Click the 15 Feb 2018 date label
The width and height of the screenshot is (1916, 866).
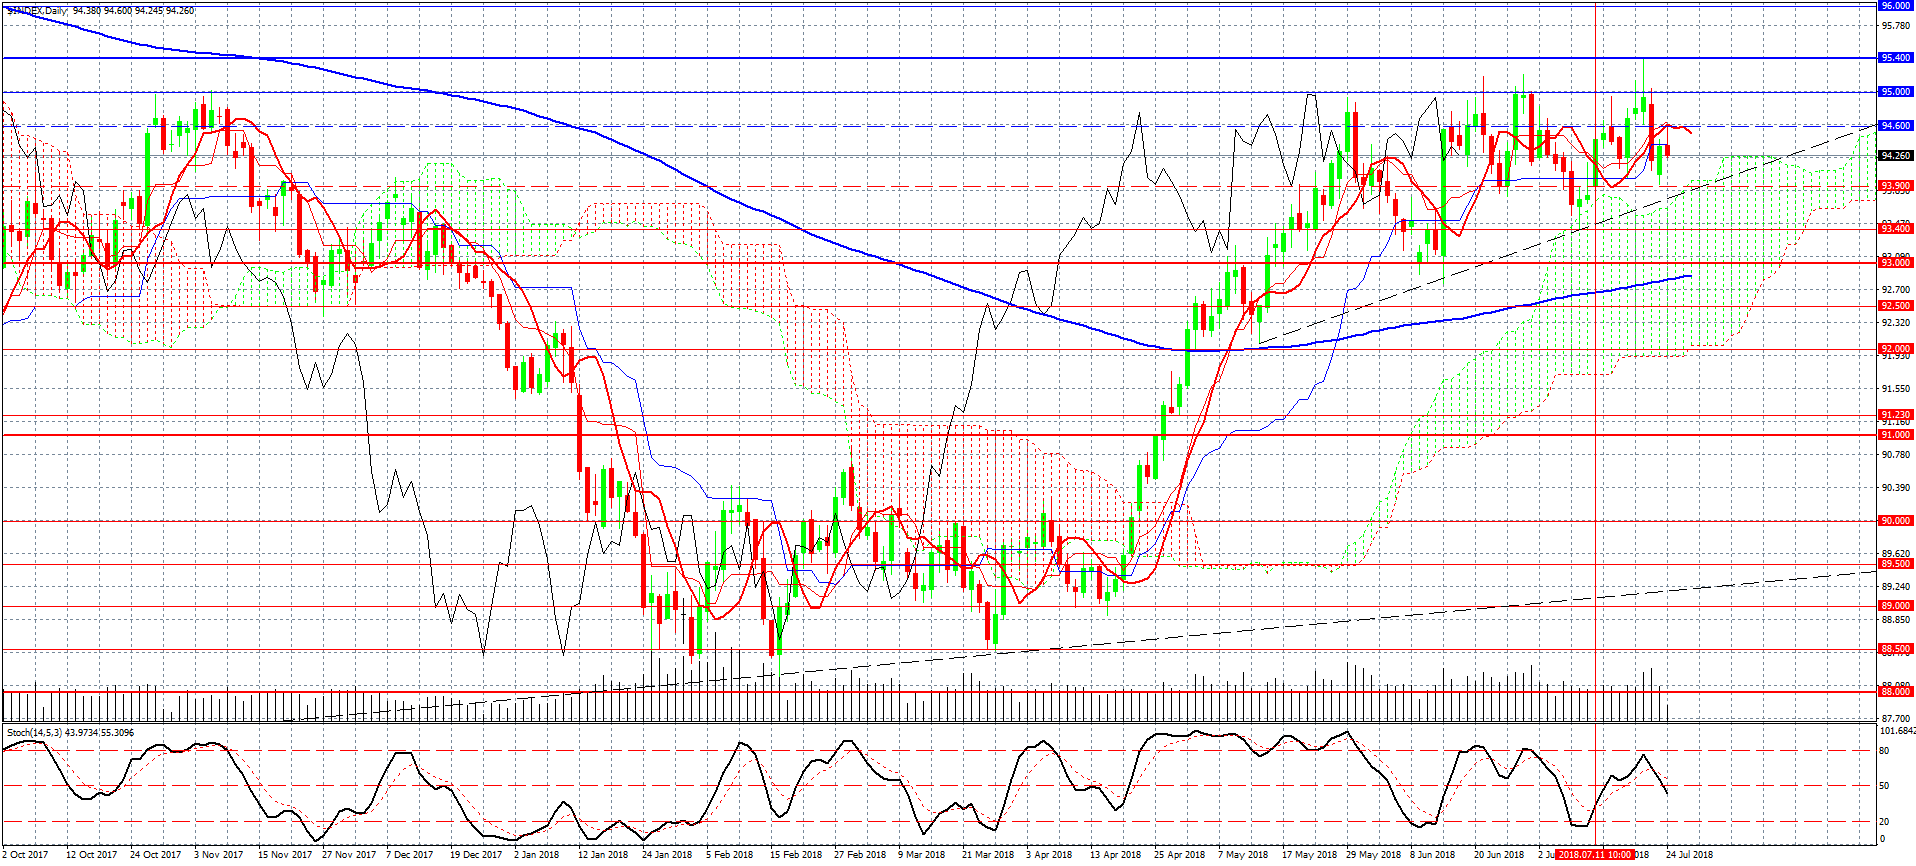pyautogui.click(x=795, y=855)
